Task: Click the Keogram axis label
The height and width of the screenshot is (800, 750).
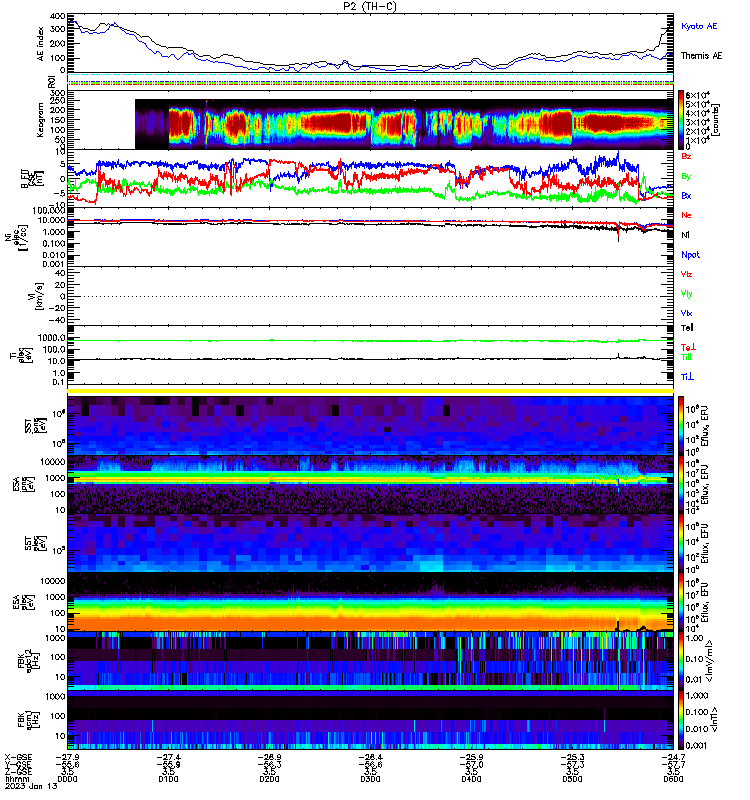Action: (40, 120)
